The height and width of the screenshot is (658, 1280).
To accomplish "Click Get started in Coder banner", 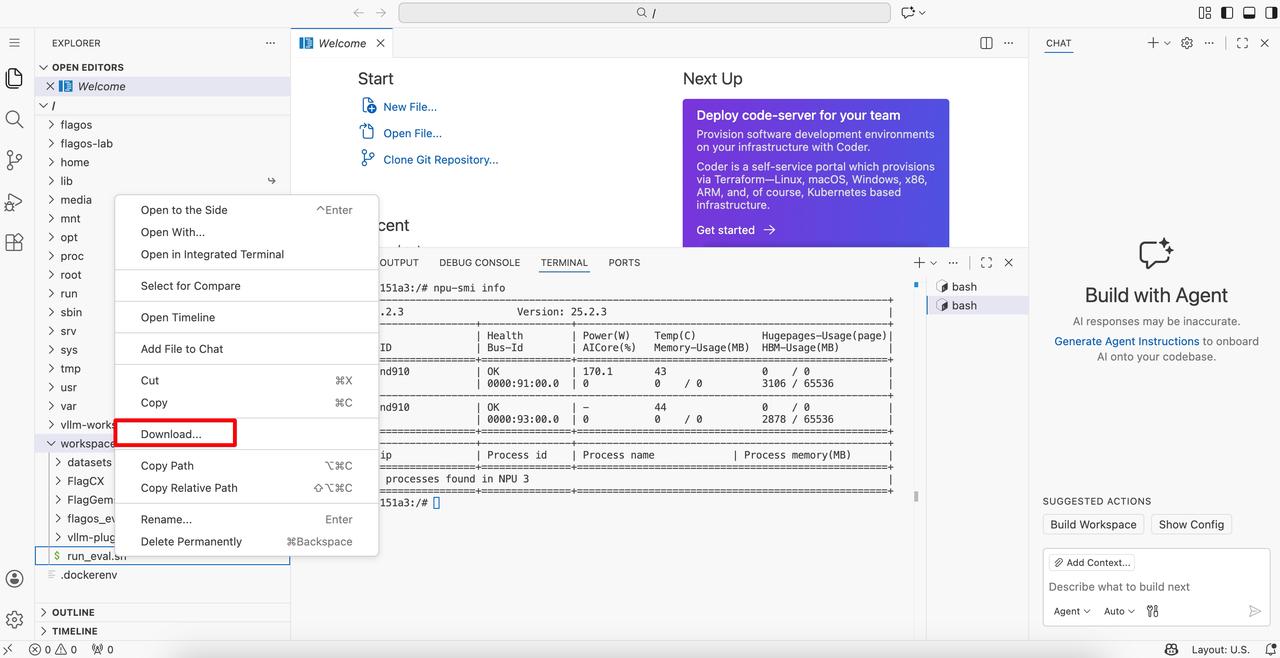I will (736, 230).
